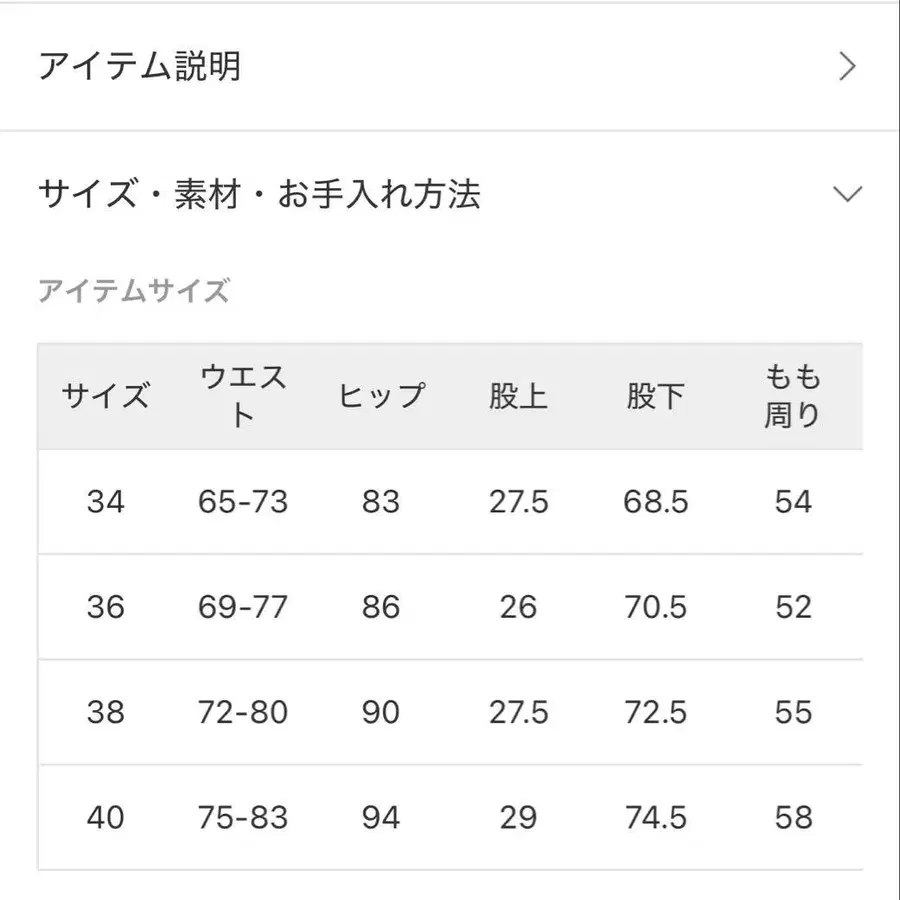This screenshot has height=900, width=900.
Task: Click size 38 in the chart
Action: pyautogui.click(x=106, y=713)
